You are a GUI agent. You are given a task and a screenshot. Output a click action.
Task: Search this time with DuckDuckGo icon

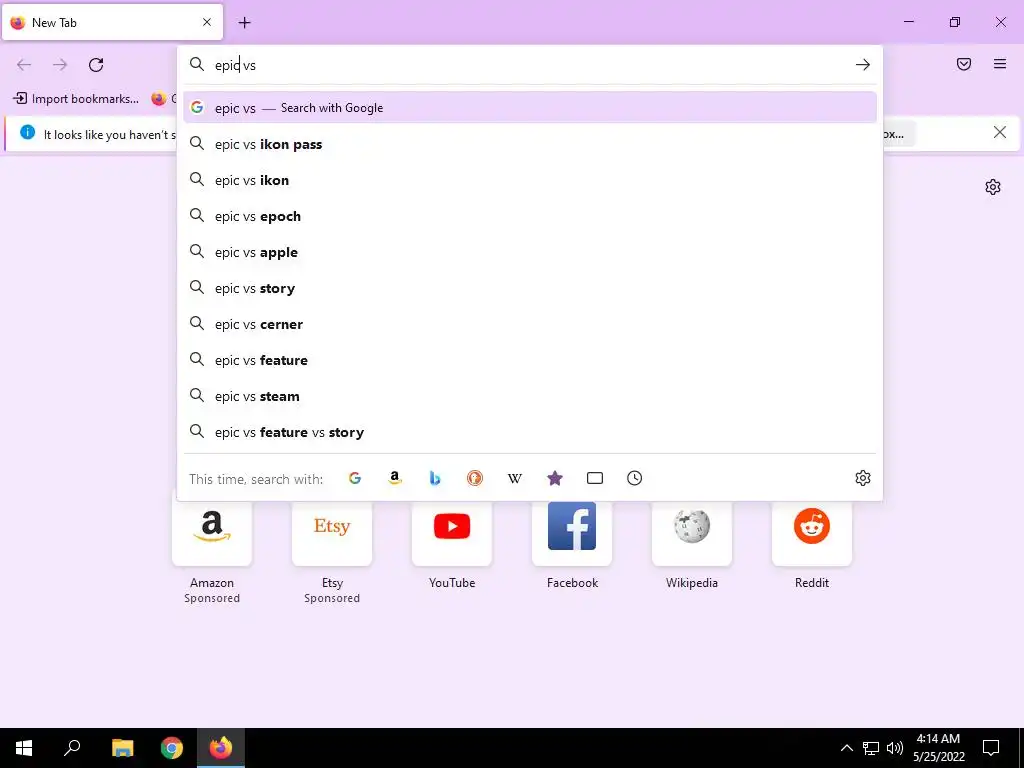coord(475,478)
